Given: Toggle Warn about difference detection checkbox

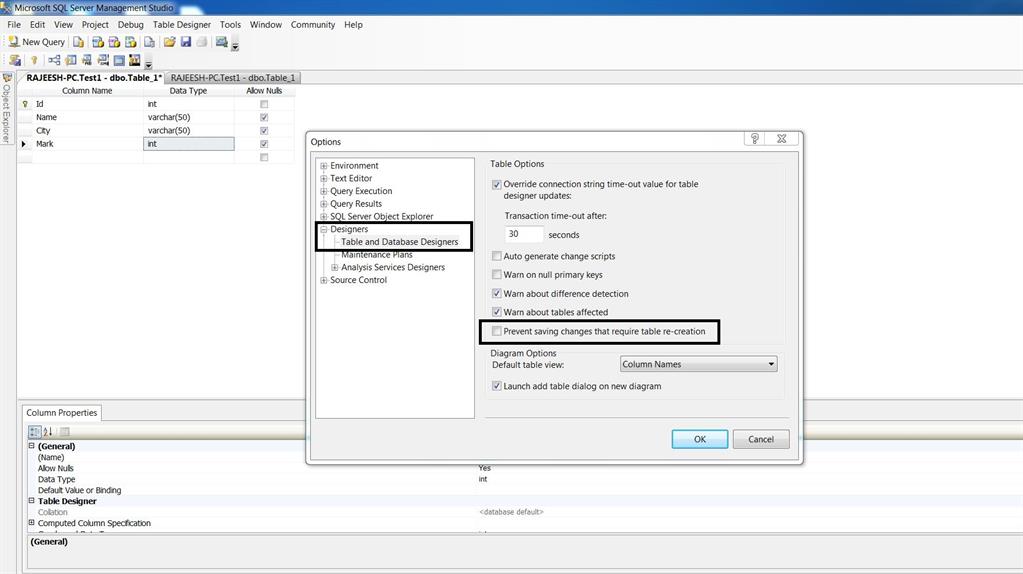Looking at the screenshot, I should 496,294.
